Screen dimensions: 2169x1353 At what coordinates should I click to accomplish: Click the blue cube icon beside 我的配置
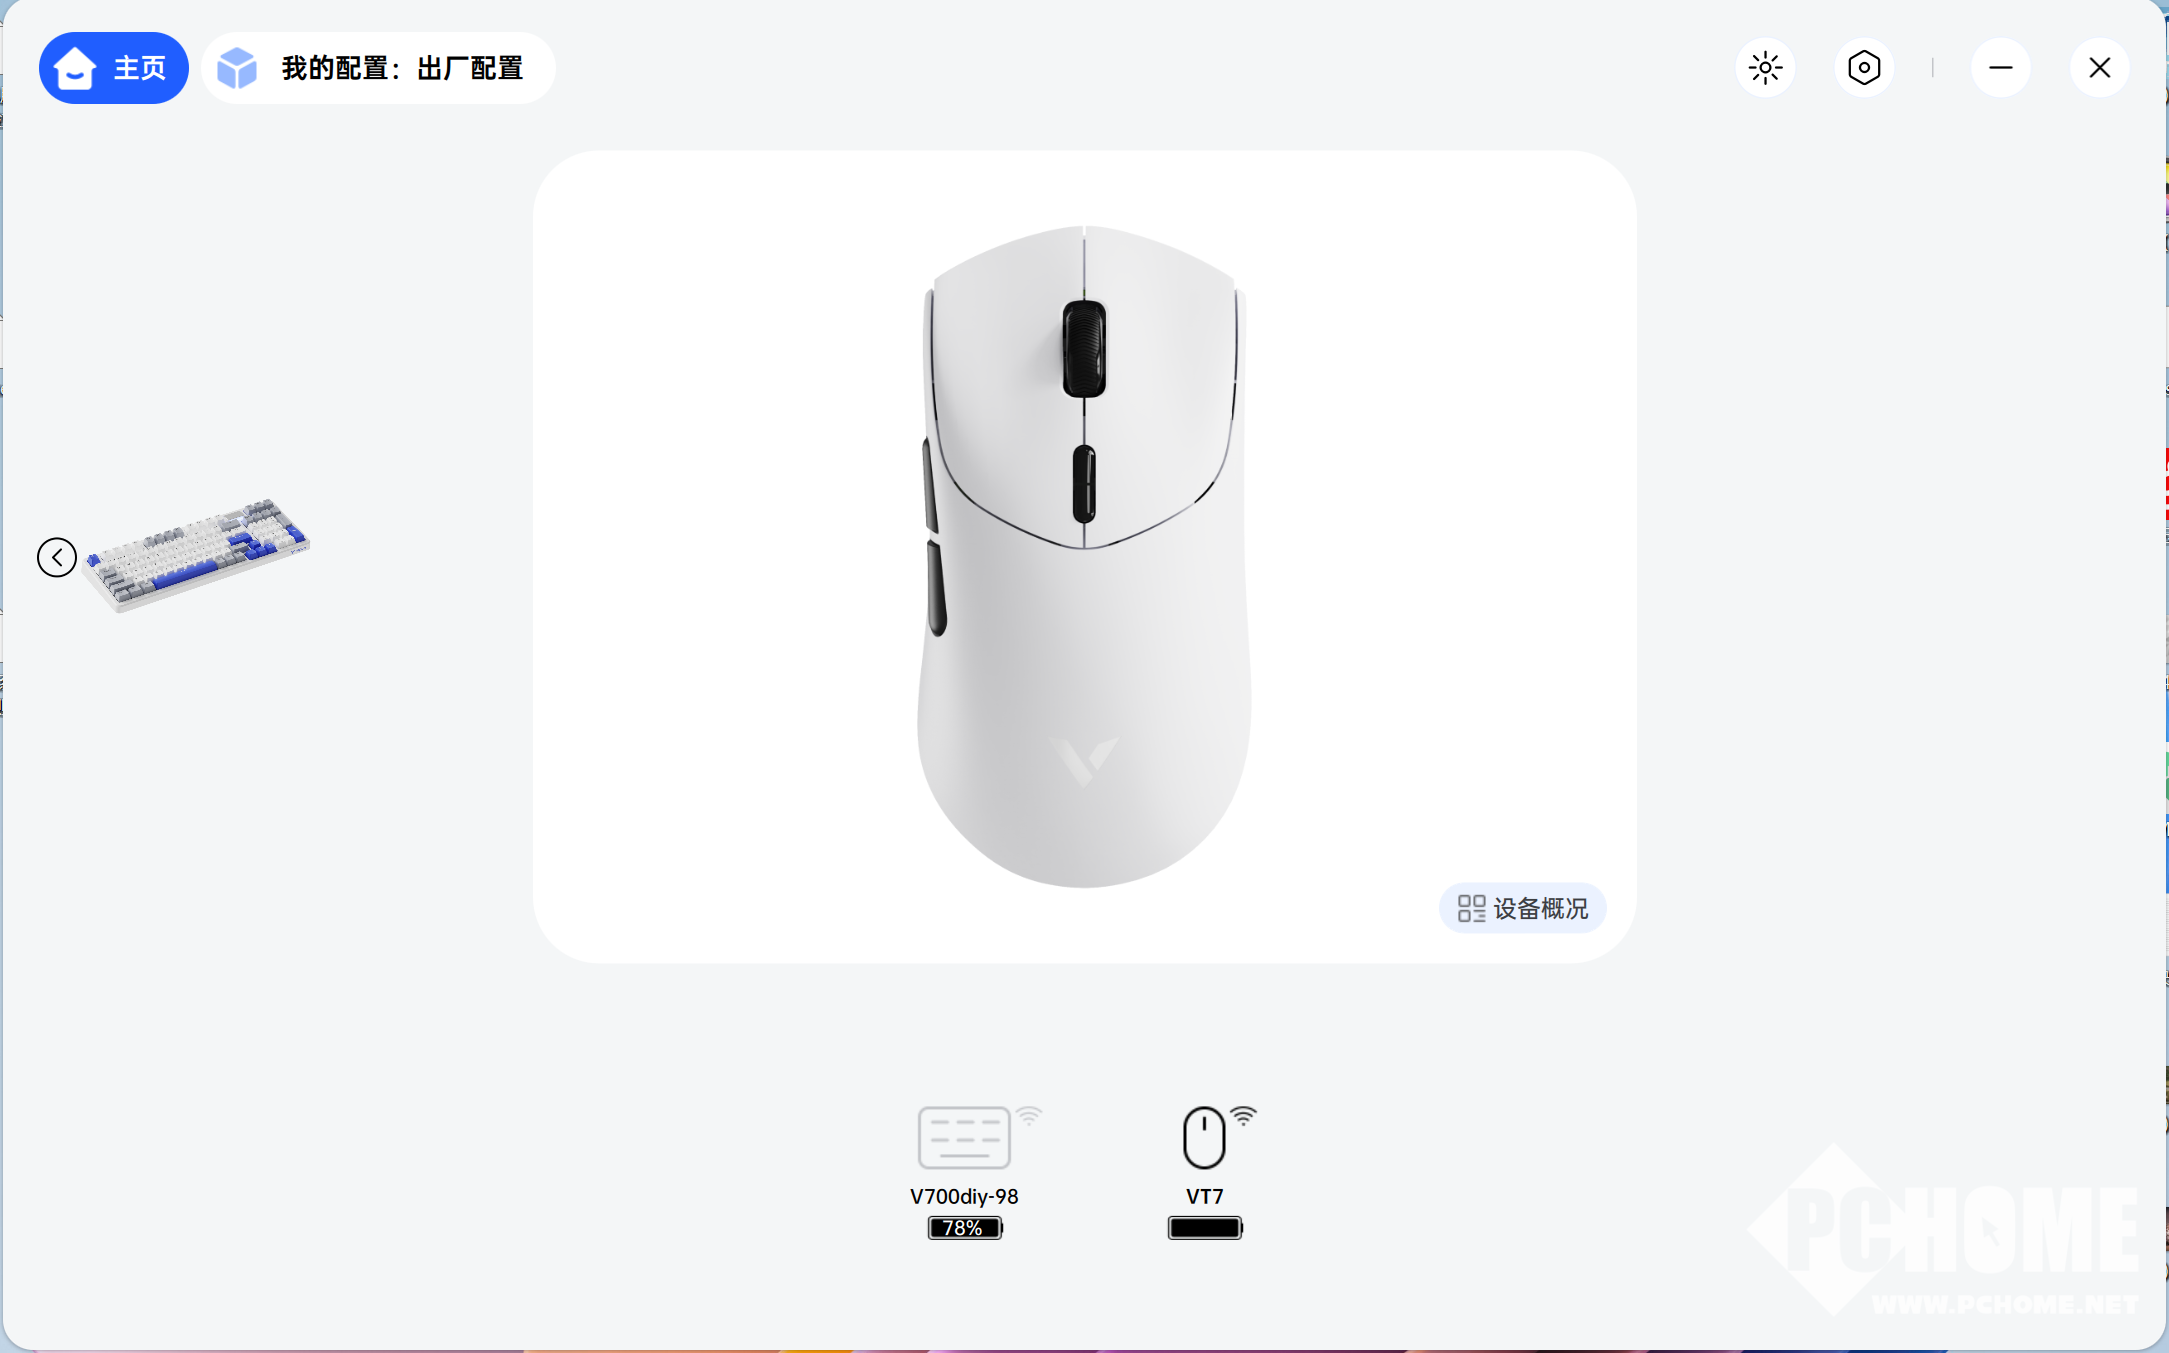[x=237, y=68]
